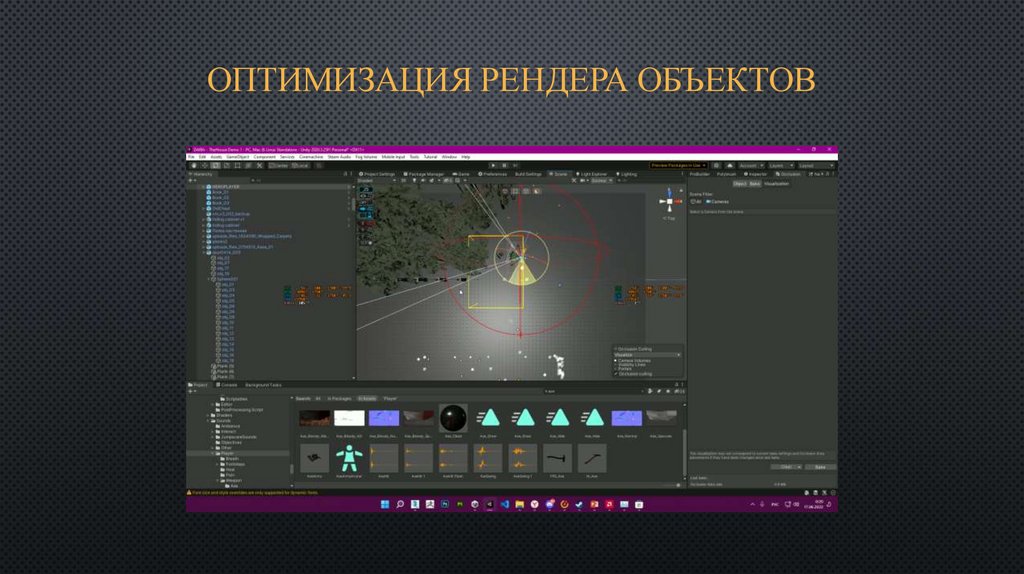Screen dimensions: 1024x574
Task: Select Cameras in Scene Filter
Action: coord(718,202)
